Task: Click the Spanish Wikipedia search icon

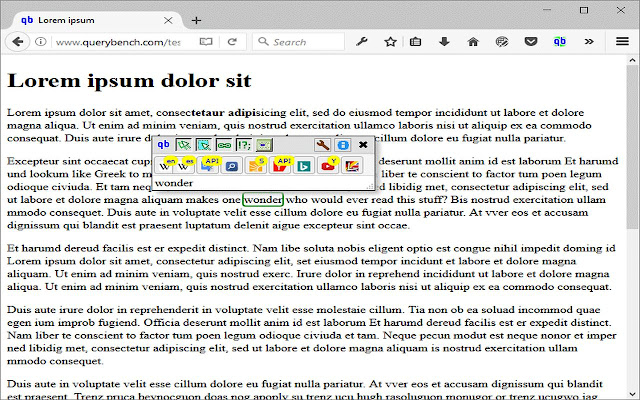Action: (x=187, y=165)
